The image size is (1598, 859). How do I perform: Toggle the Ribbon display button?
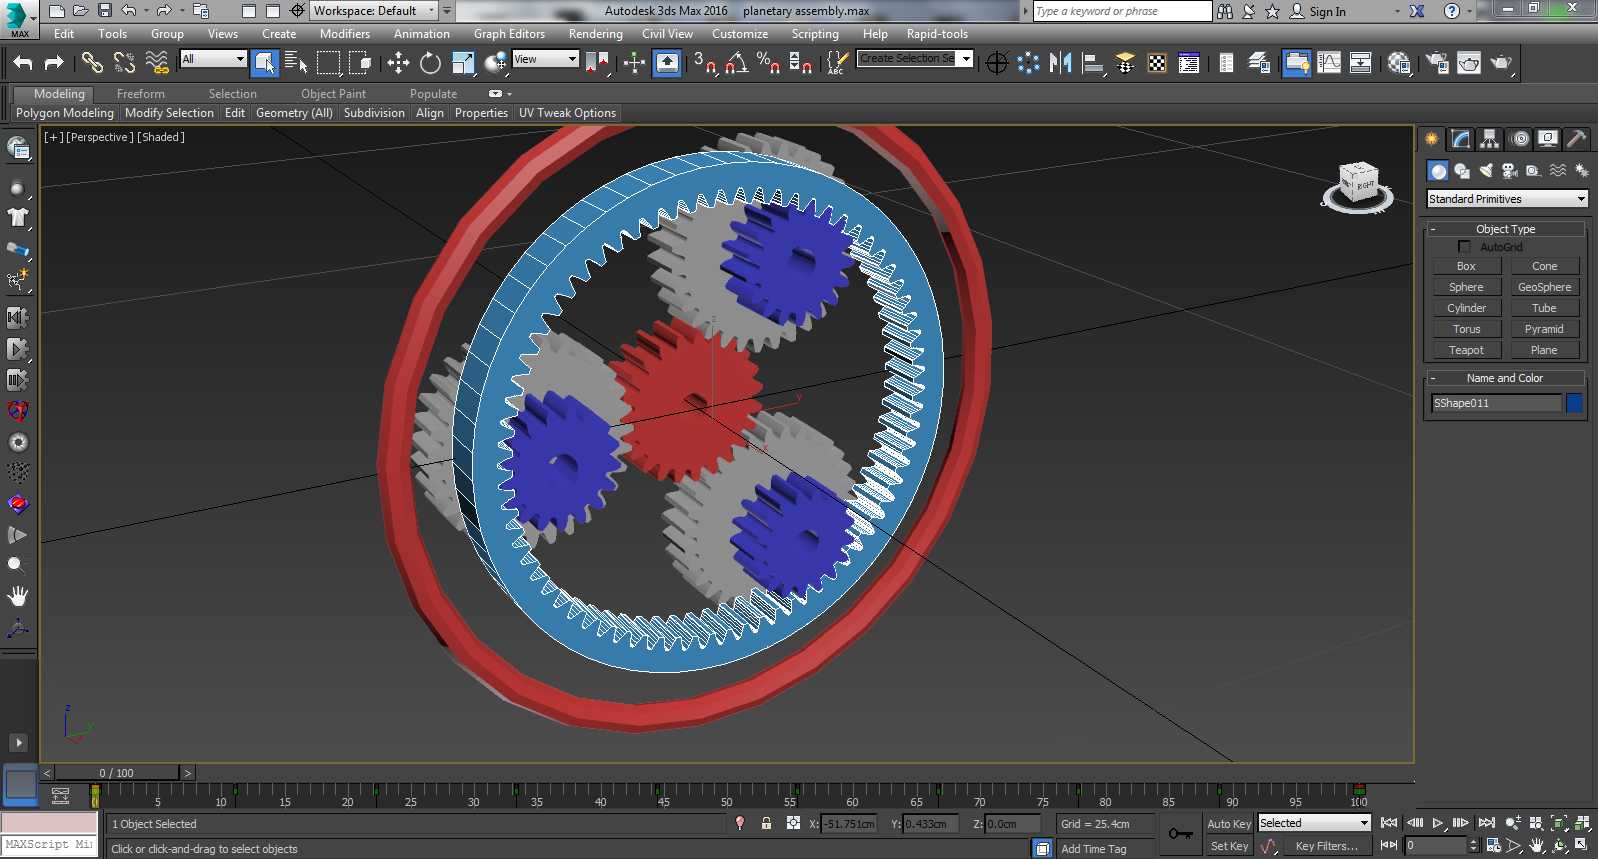click(x=1297, y=63)
